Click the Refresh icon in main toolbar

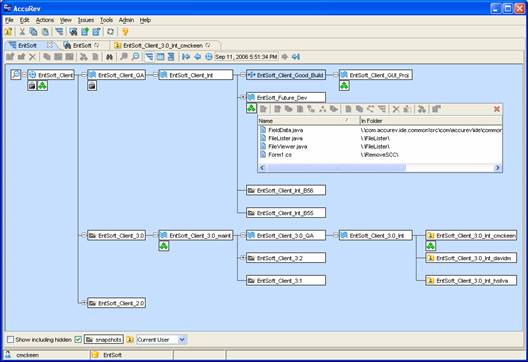coord(110,32)
